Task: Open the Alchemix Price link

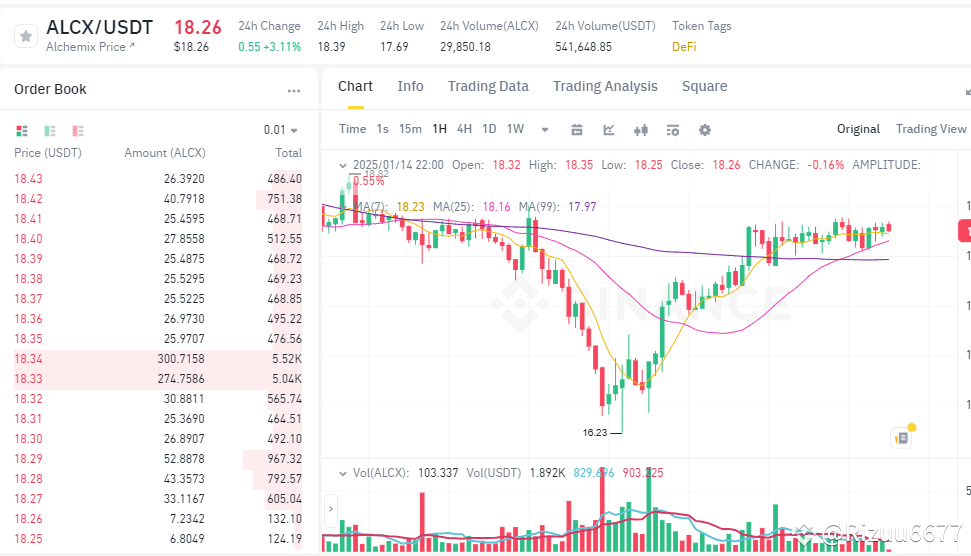Action: coord(90,46)
